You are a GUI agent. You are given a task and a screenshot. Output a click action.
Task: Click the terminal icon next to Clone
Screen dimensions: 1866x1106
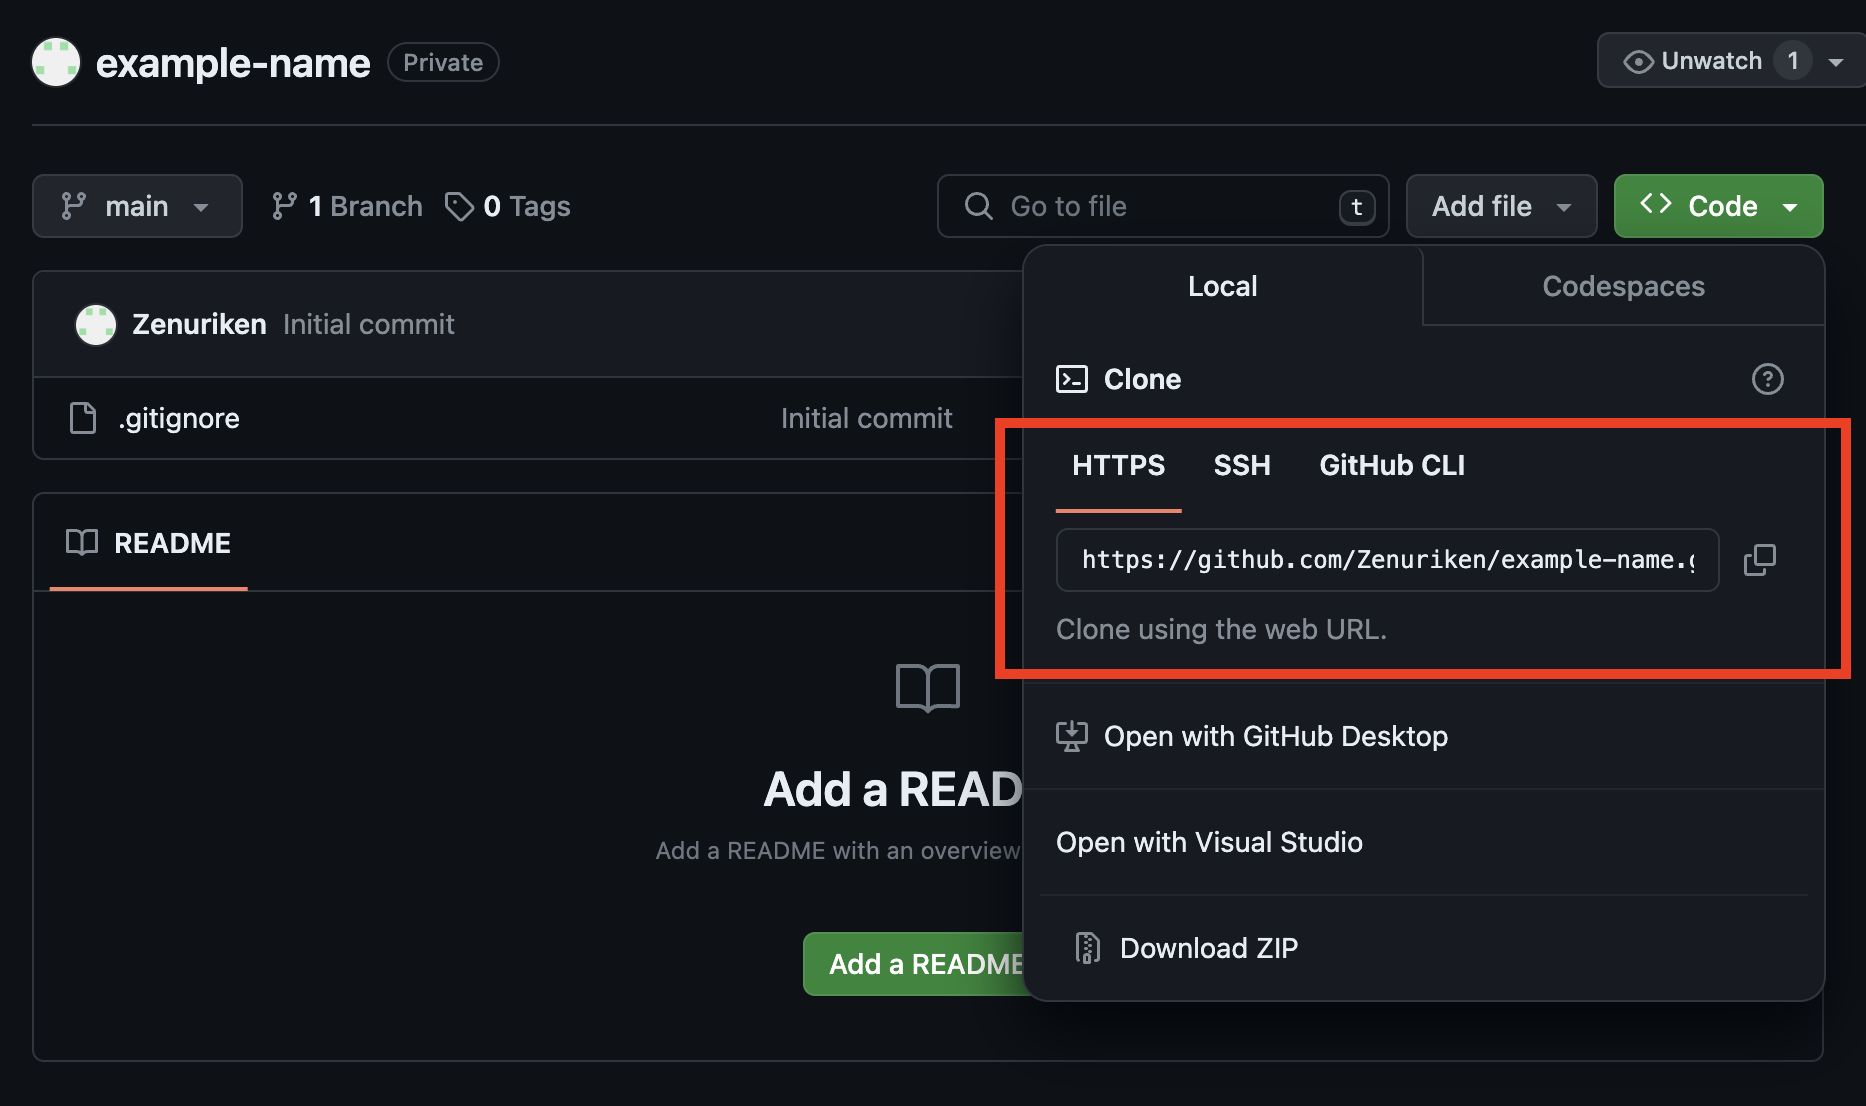pos(1072,379)
